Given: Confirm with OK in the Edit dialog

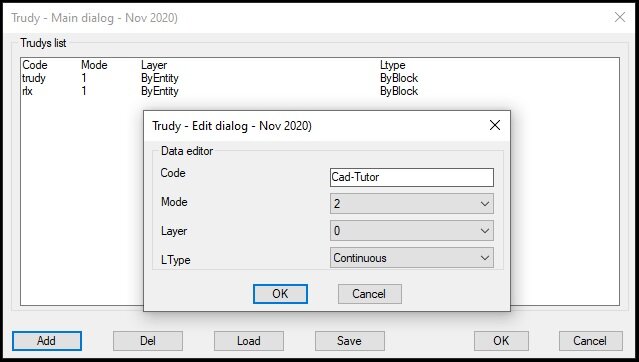Looking at the screenshot, I should click(280, 294).
